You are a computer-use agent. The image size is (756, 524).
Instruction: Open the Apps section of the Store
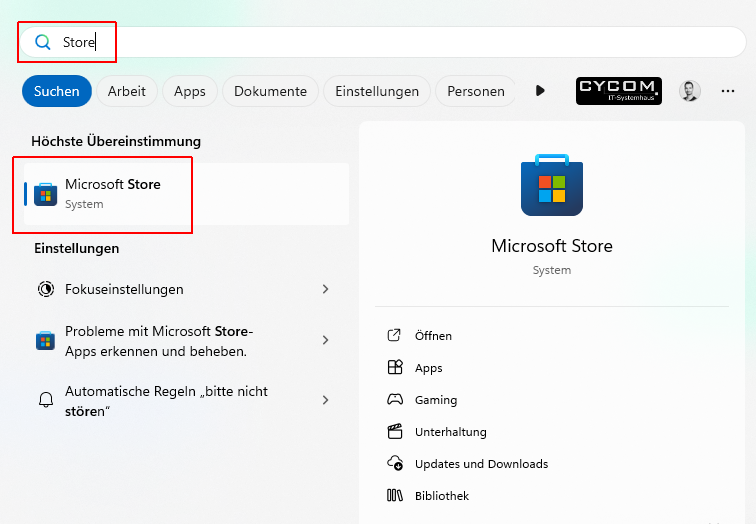coord(429,368)
